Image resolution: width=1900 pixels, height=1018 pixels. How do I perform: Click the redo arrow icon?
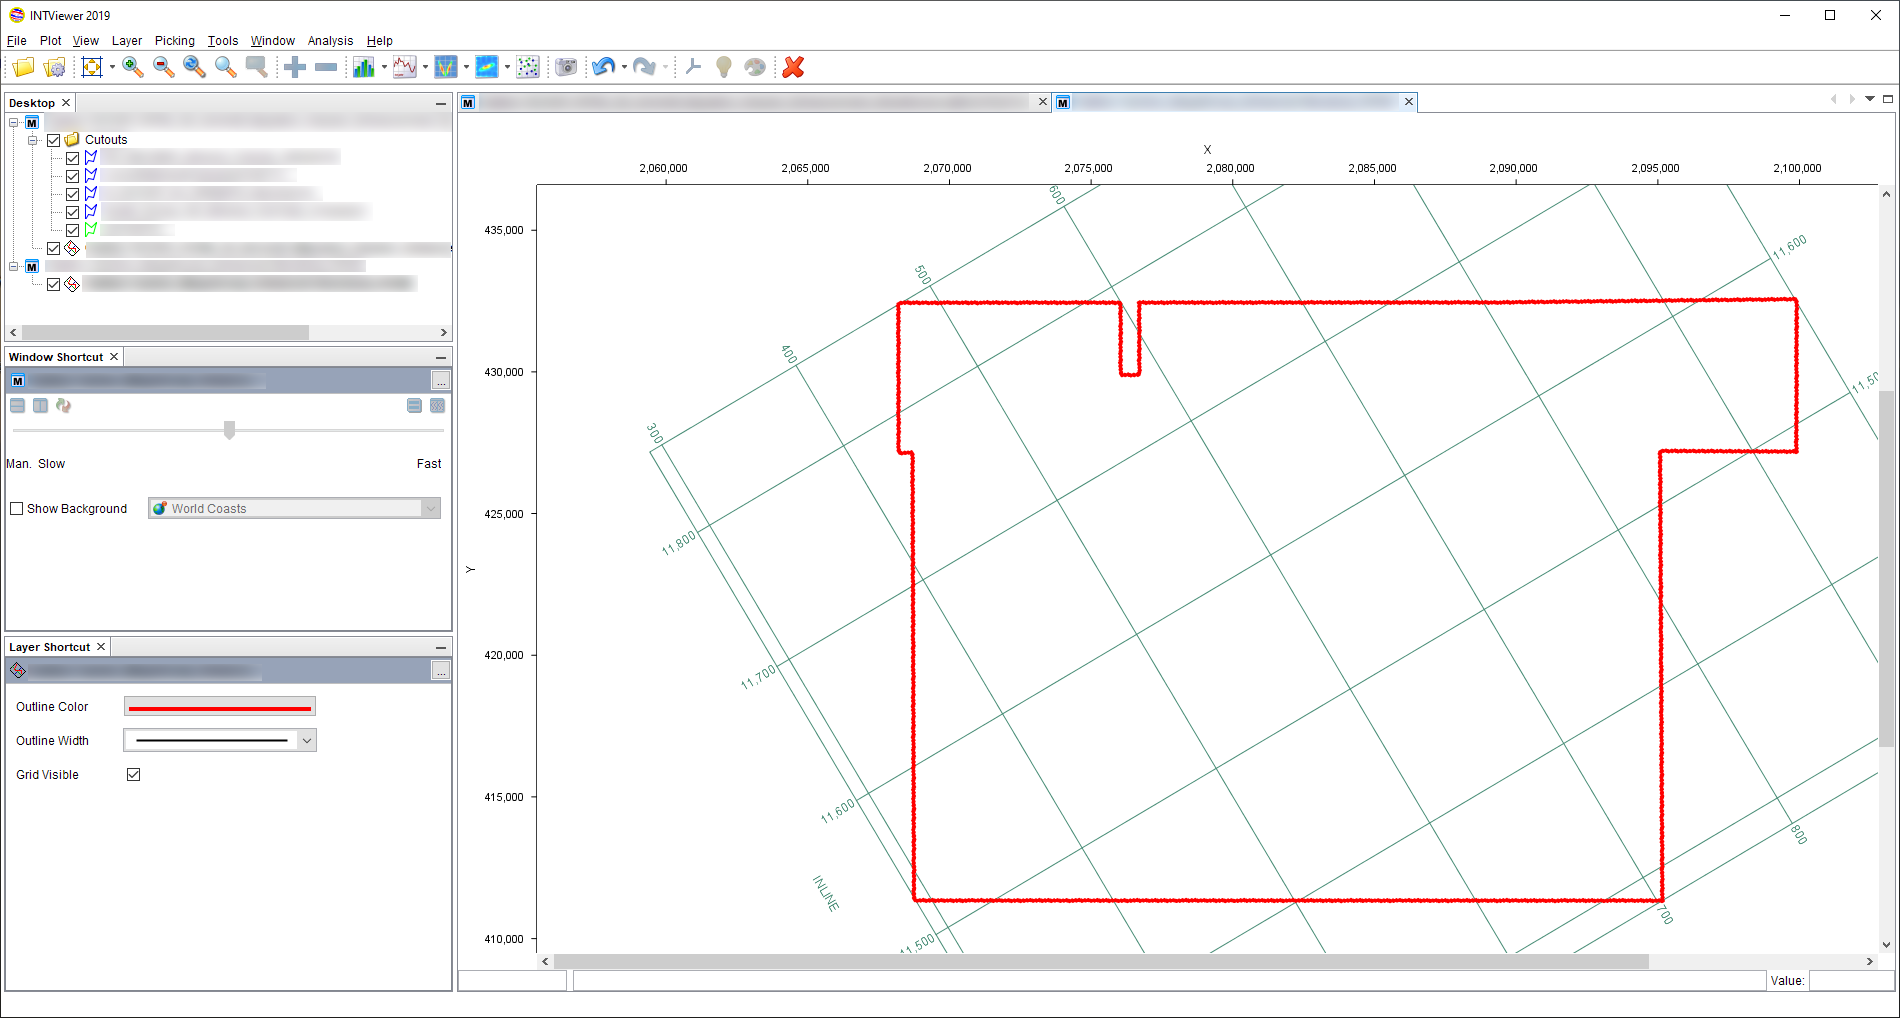coord(644,67)
